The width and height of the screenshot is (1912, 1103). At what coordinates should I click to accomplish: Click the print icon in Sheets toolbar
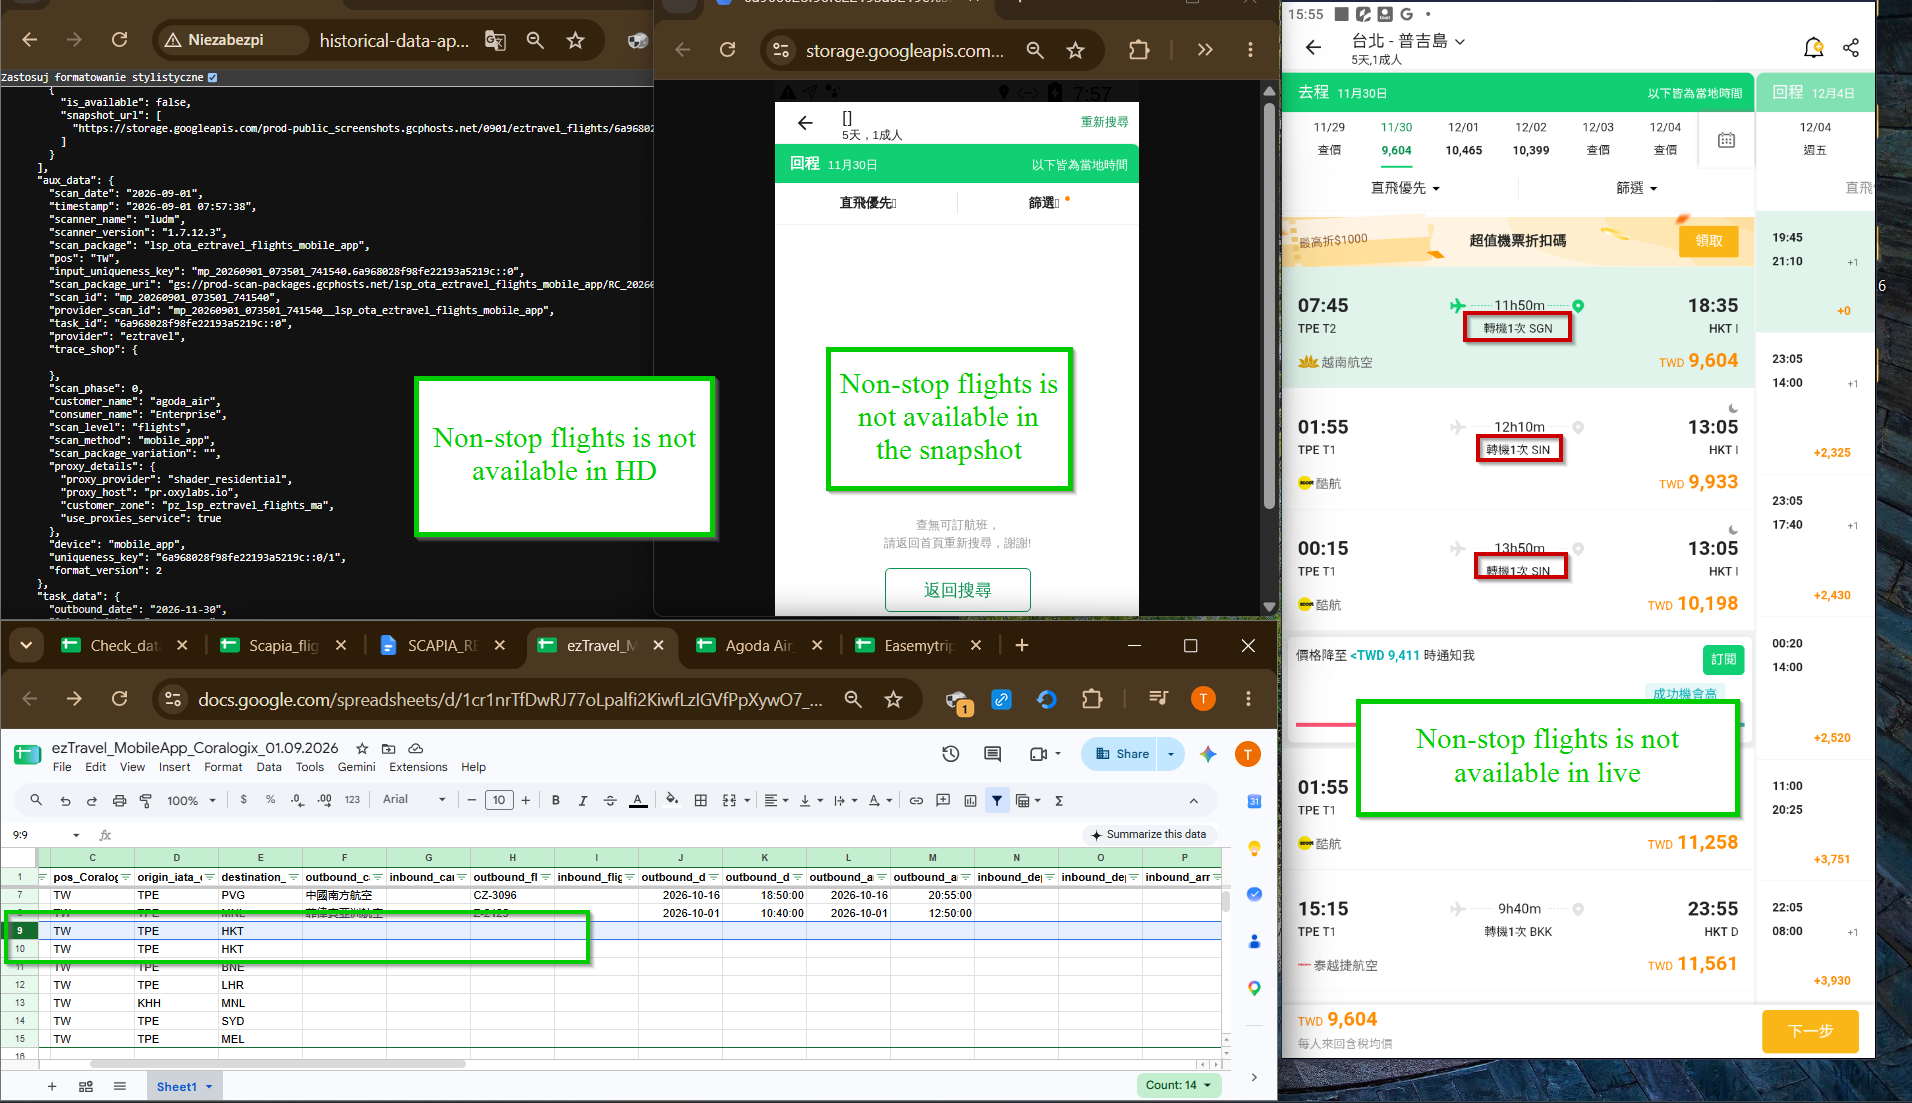pyautogui.click(x=119, y=800)
